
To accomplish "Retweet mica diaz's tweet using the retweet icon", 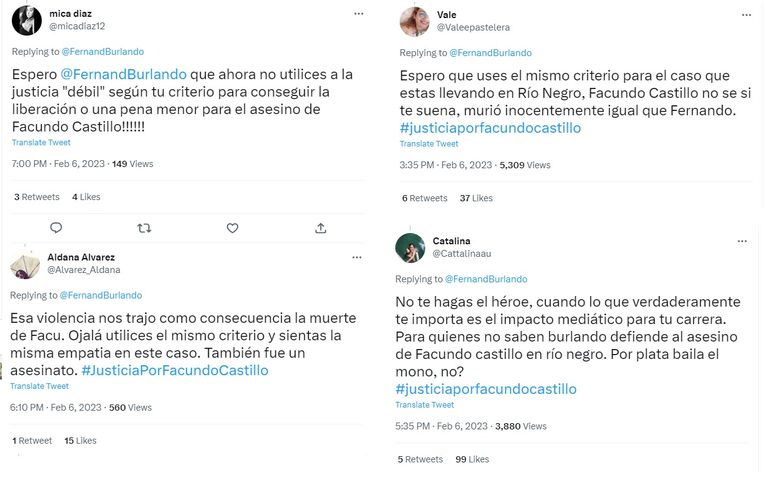I will click(x=144, y=228).
